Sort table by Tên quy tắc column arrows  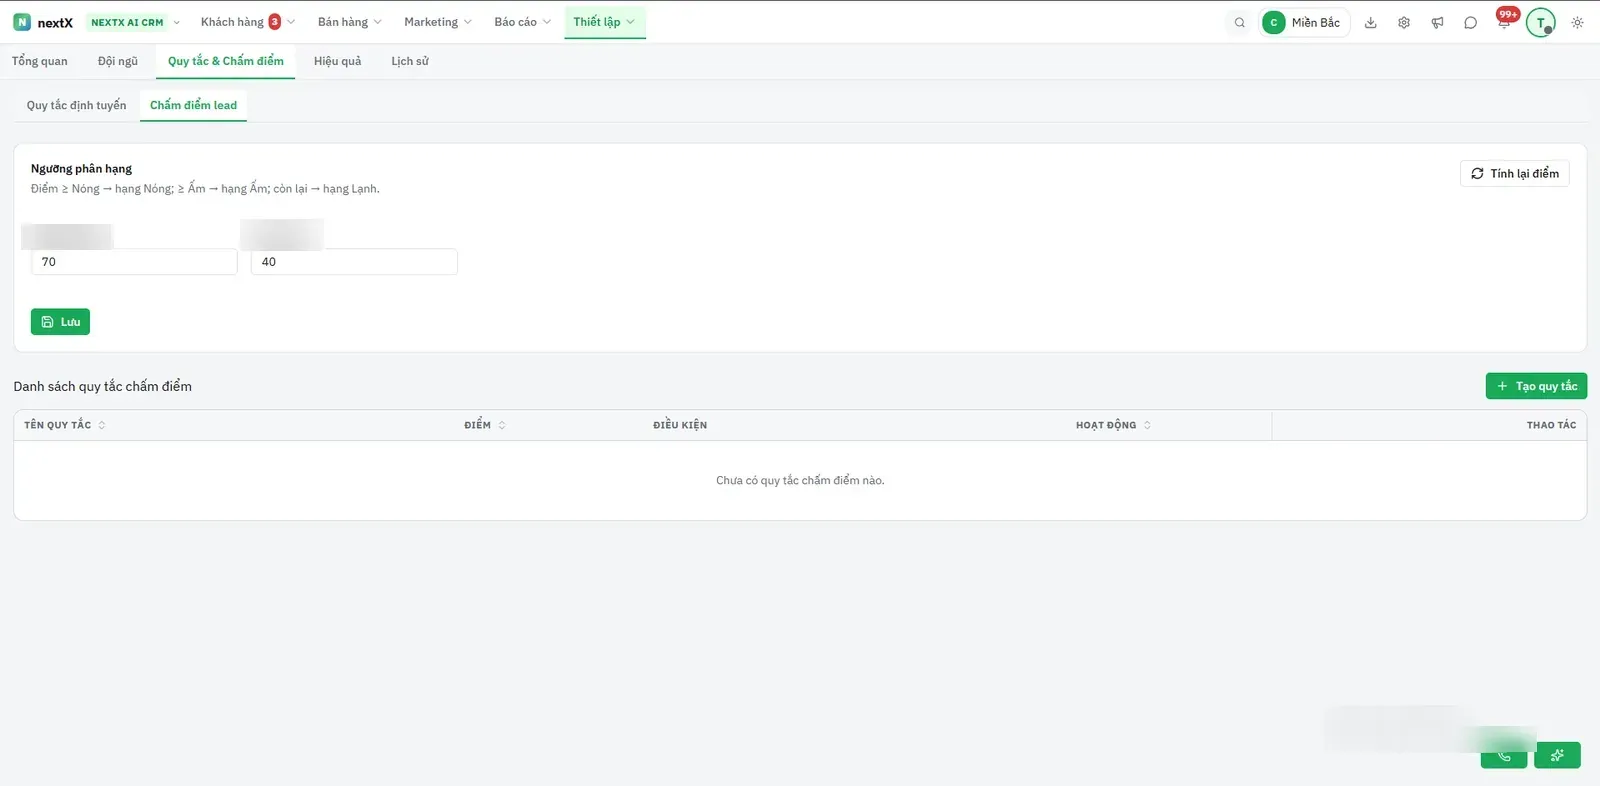tap(102, 425)
